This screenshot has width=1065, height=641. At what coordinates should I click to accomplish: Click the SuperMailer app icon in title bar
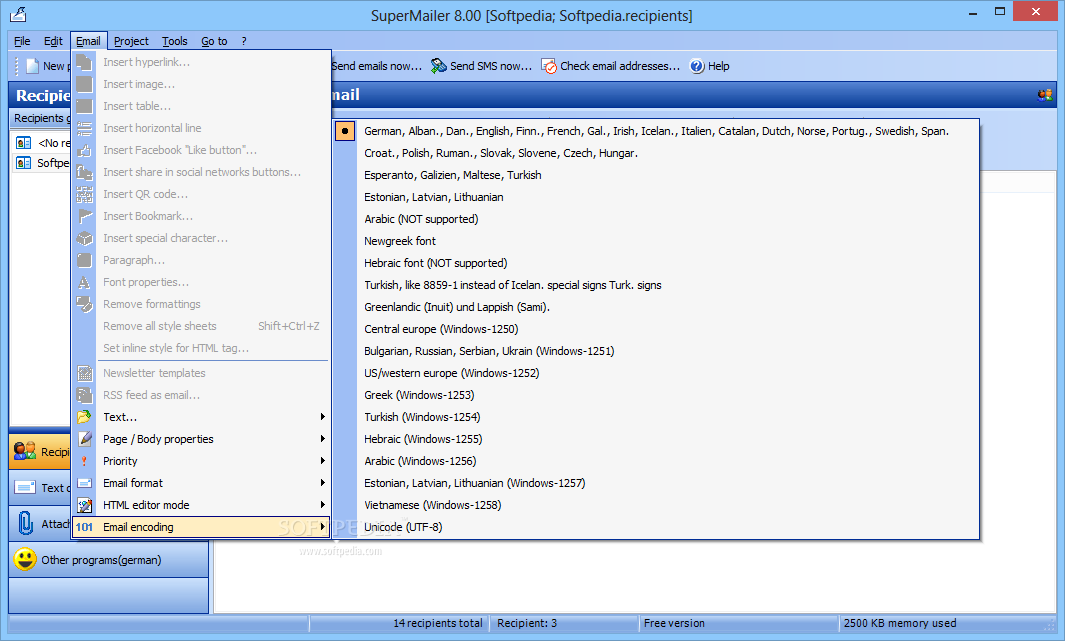coord(18,14)
